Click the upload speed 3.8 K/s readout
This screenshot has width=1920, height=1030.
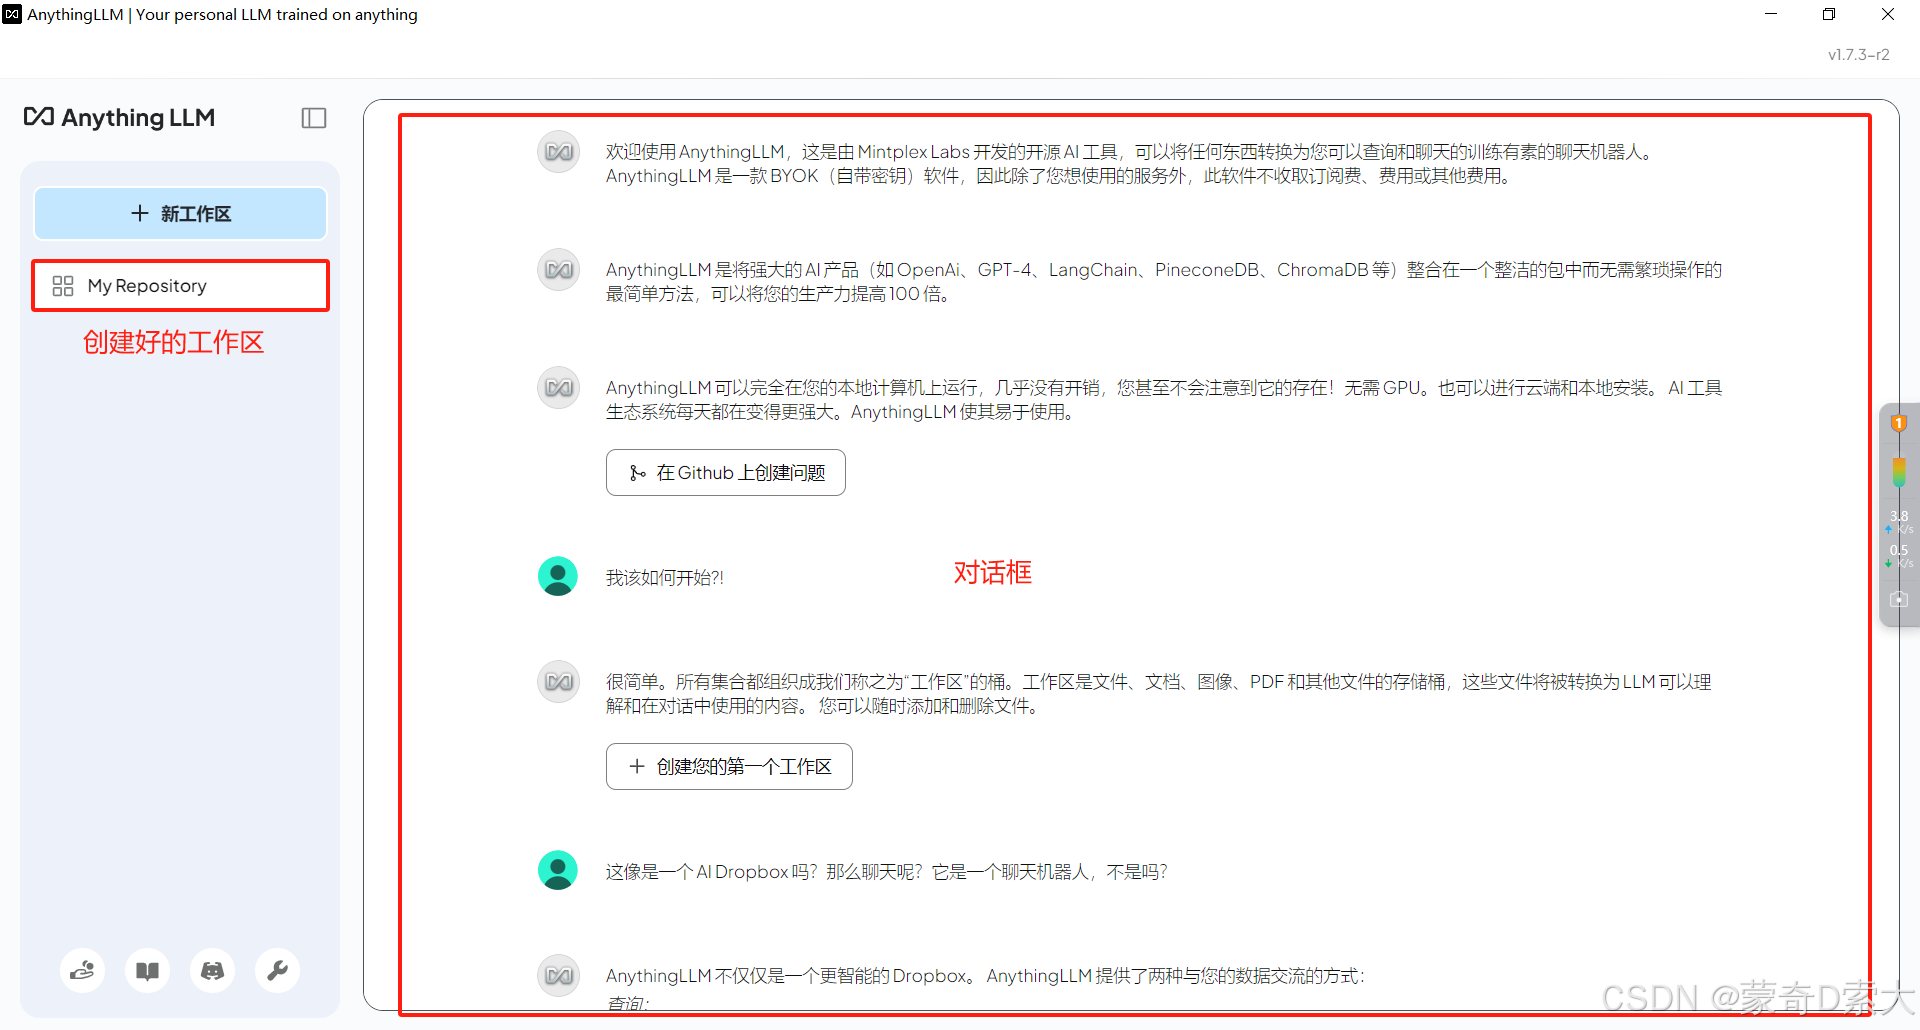[x=1899, y=522]
